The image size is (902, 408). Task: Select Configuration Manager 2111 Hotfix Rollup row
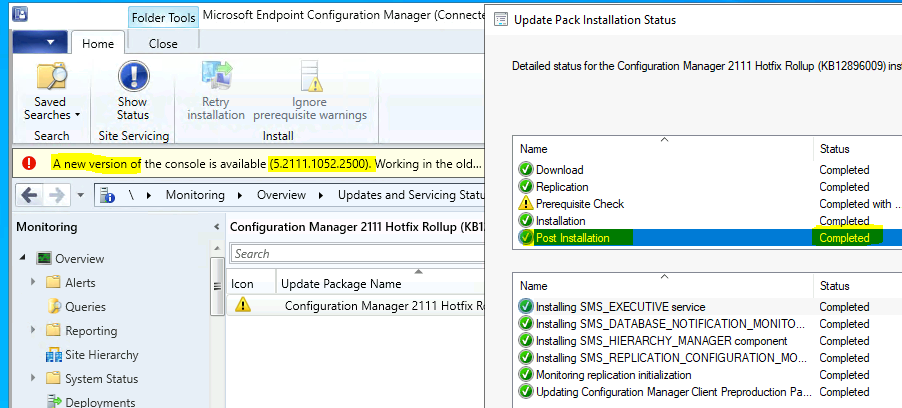click(x=356, y=306)
